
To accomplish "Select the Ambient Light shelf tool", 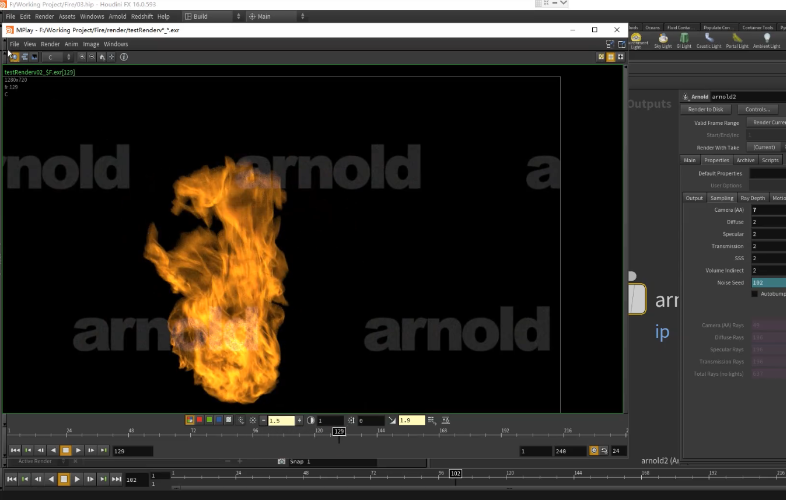I will click(766, 41).
